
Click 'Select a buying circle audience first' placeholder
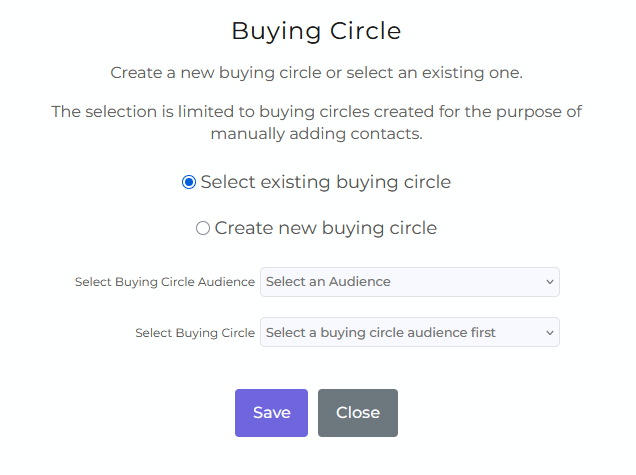coord(380,333)
